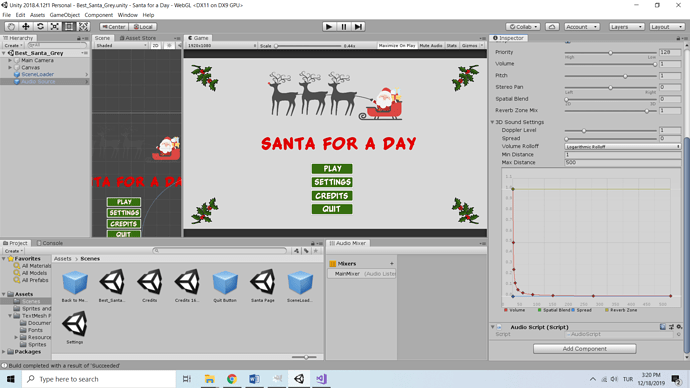690x388 pixels.
Task: Toggle Local handle rotation
Action: point(143,27)
